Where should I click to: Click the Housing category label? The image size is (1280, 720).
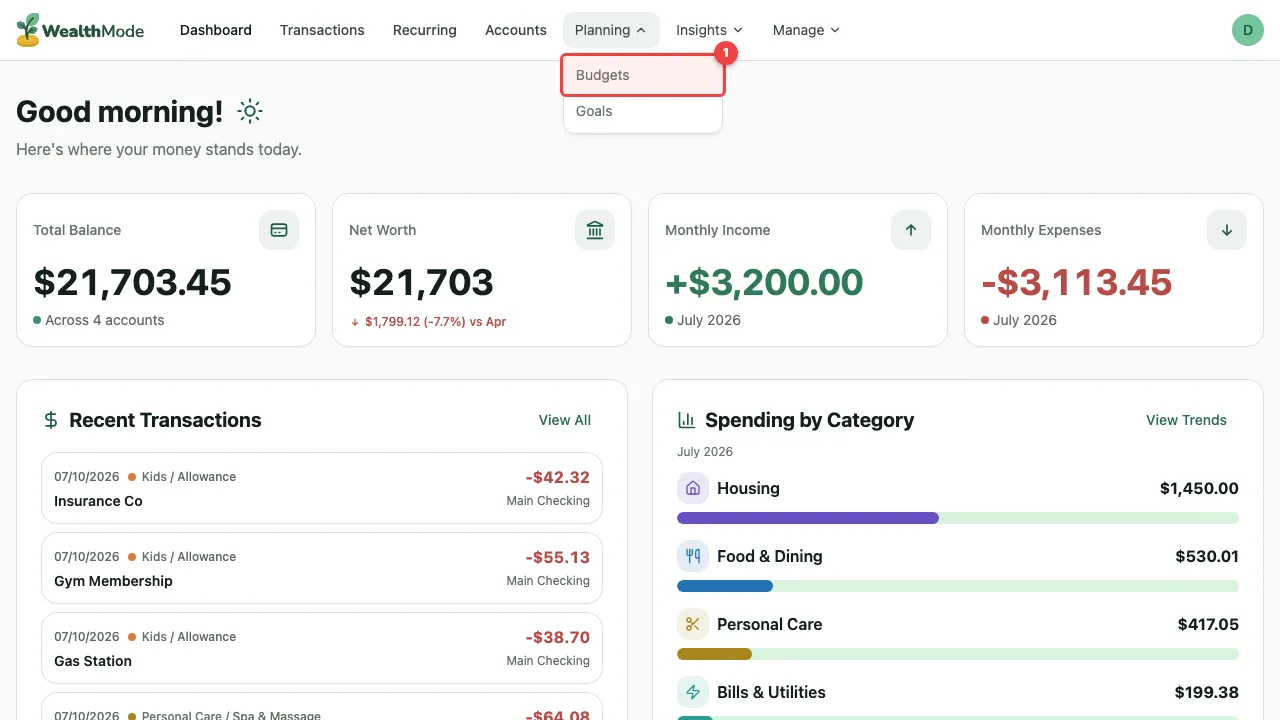tap(748, 488)
